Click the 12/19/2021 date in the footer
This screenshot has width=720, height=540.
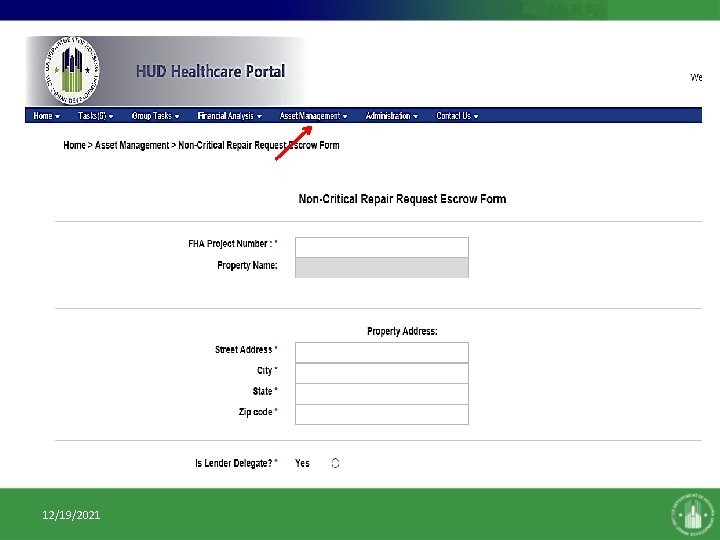71,515
